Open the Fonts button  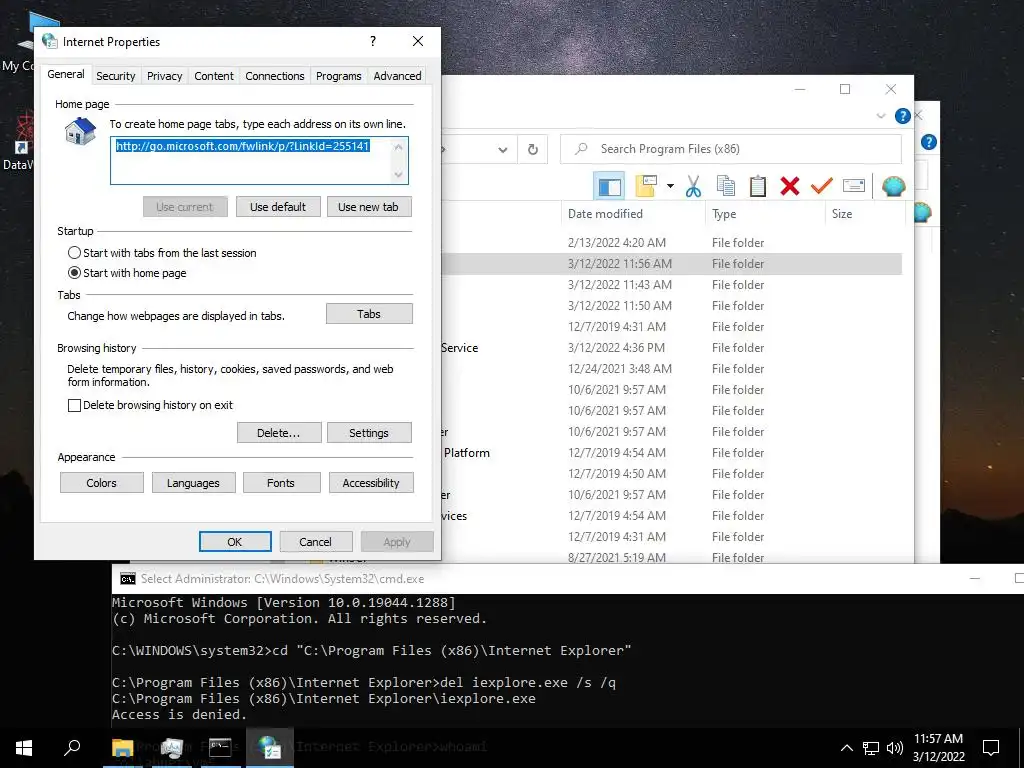pos(281,483)
